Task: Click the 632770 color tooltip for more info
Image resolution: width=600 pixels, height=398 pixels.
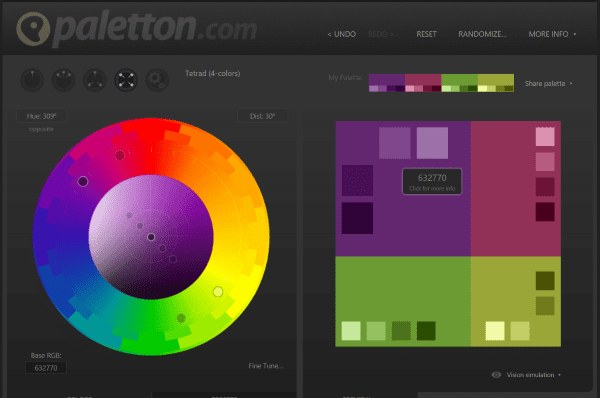Action: click(x=432, y=182)
